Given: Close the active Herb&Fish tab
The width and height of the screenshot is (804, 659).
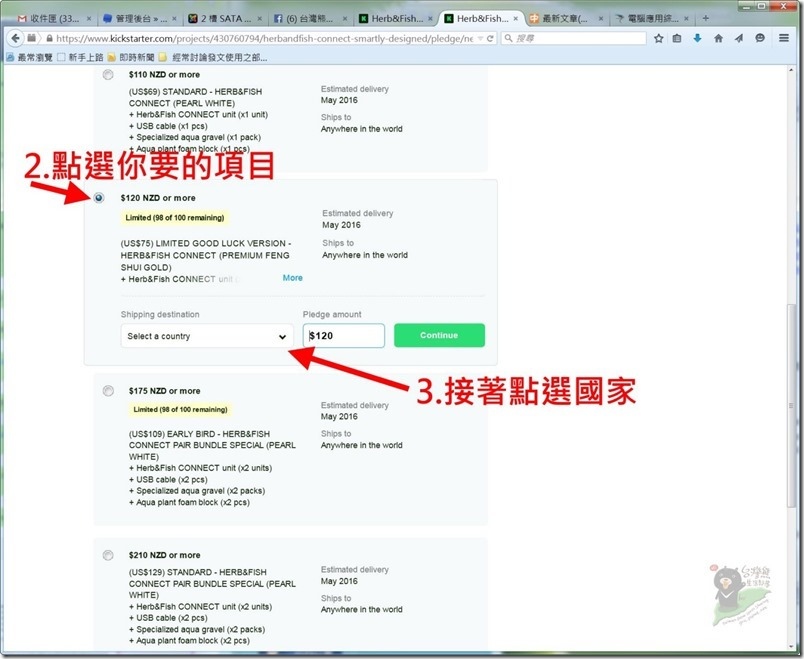Looking at the screenshot, I should (x=516, y=19).
